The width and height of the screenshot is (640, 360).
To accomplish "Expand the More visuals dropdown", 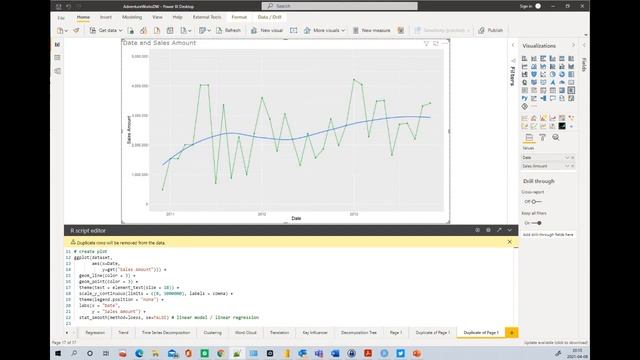I will (343, 31).
